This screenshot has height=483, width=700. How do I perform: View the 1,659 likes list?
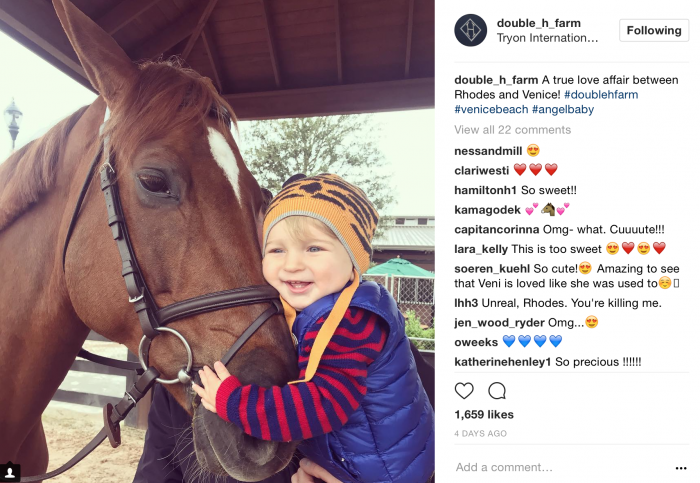tap(484, 415)
